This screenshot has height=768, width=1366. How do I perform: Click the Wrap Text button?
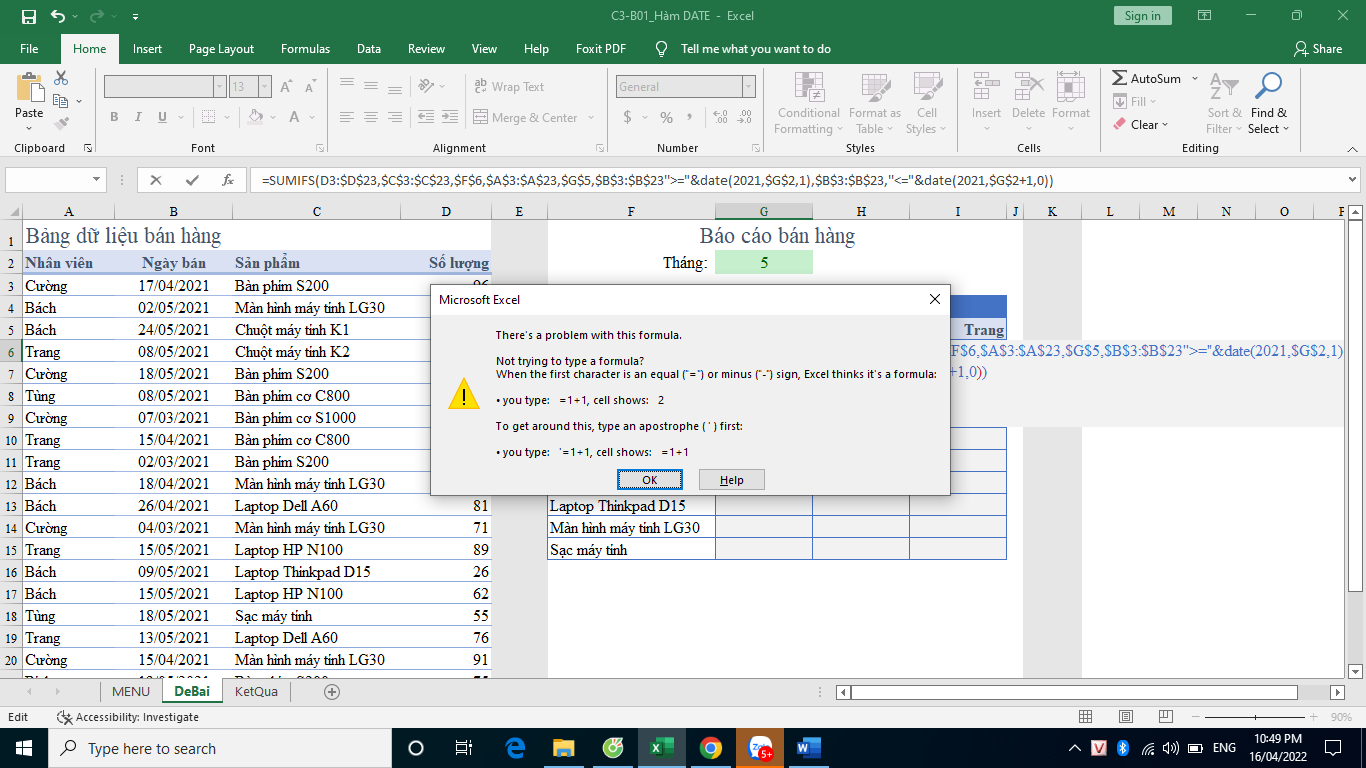coord(509,87)
